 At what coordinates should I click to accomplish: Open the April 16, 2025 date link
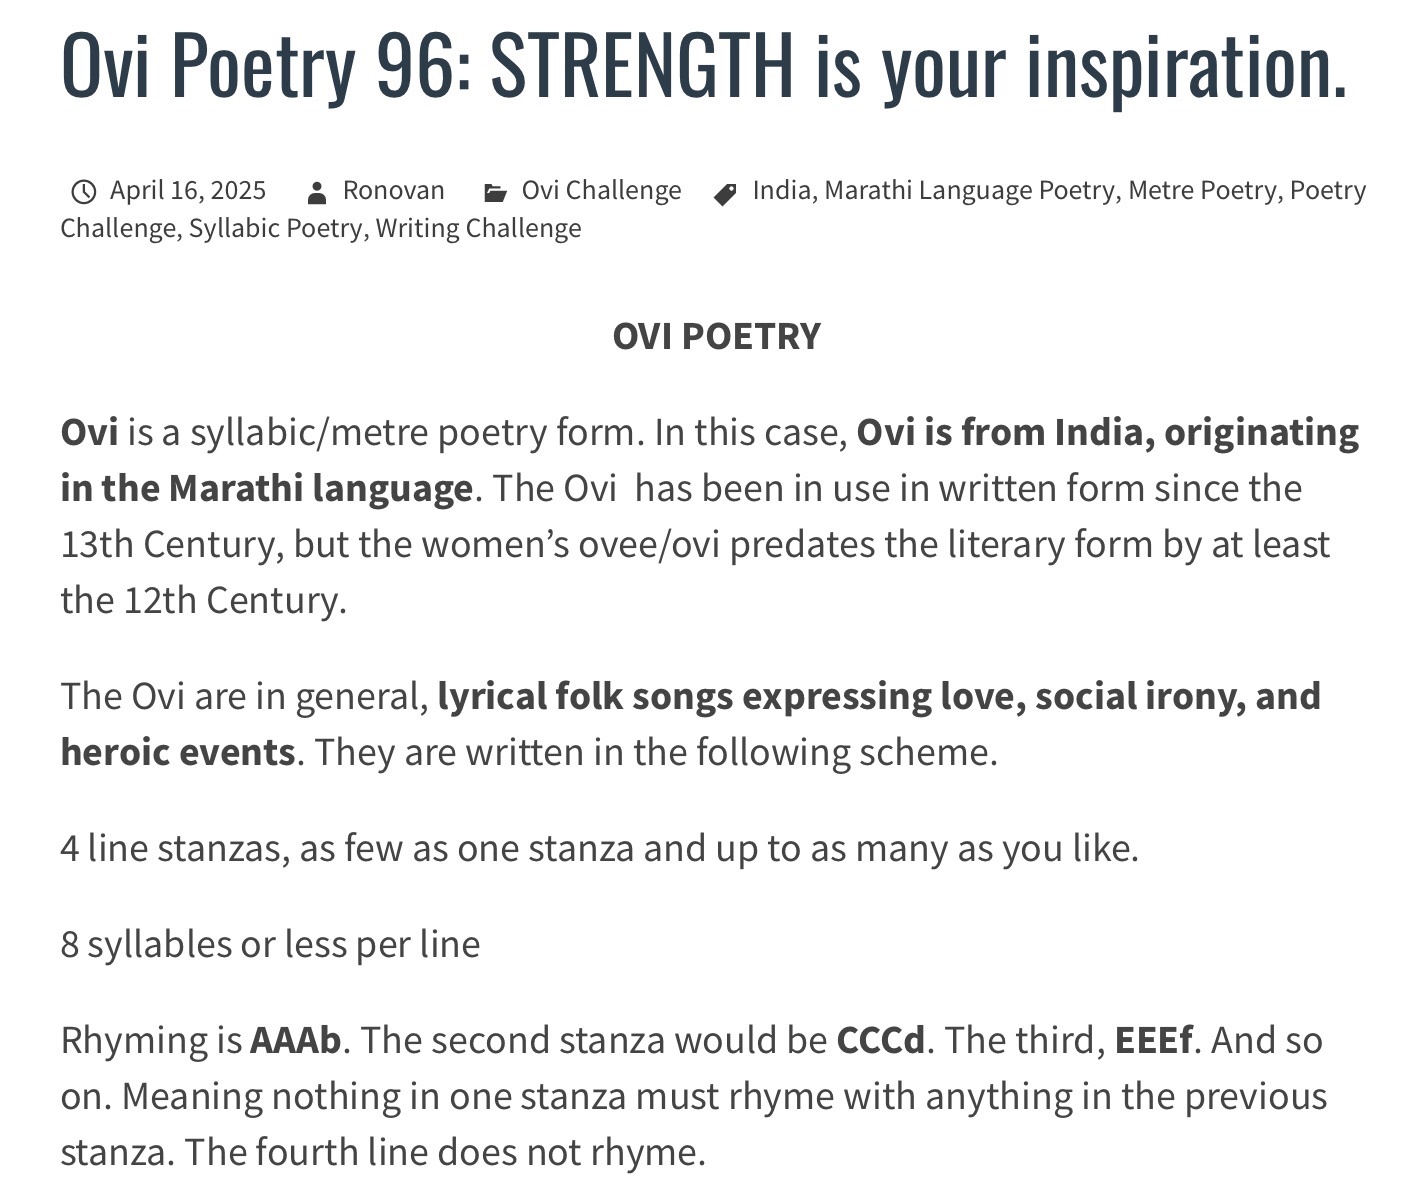point(188,190)
